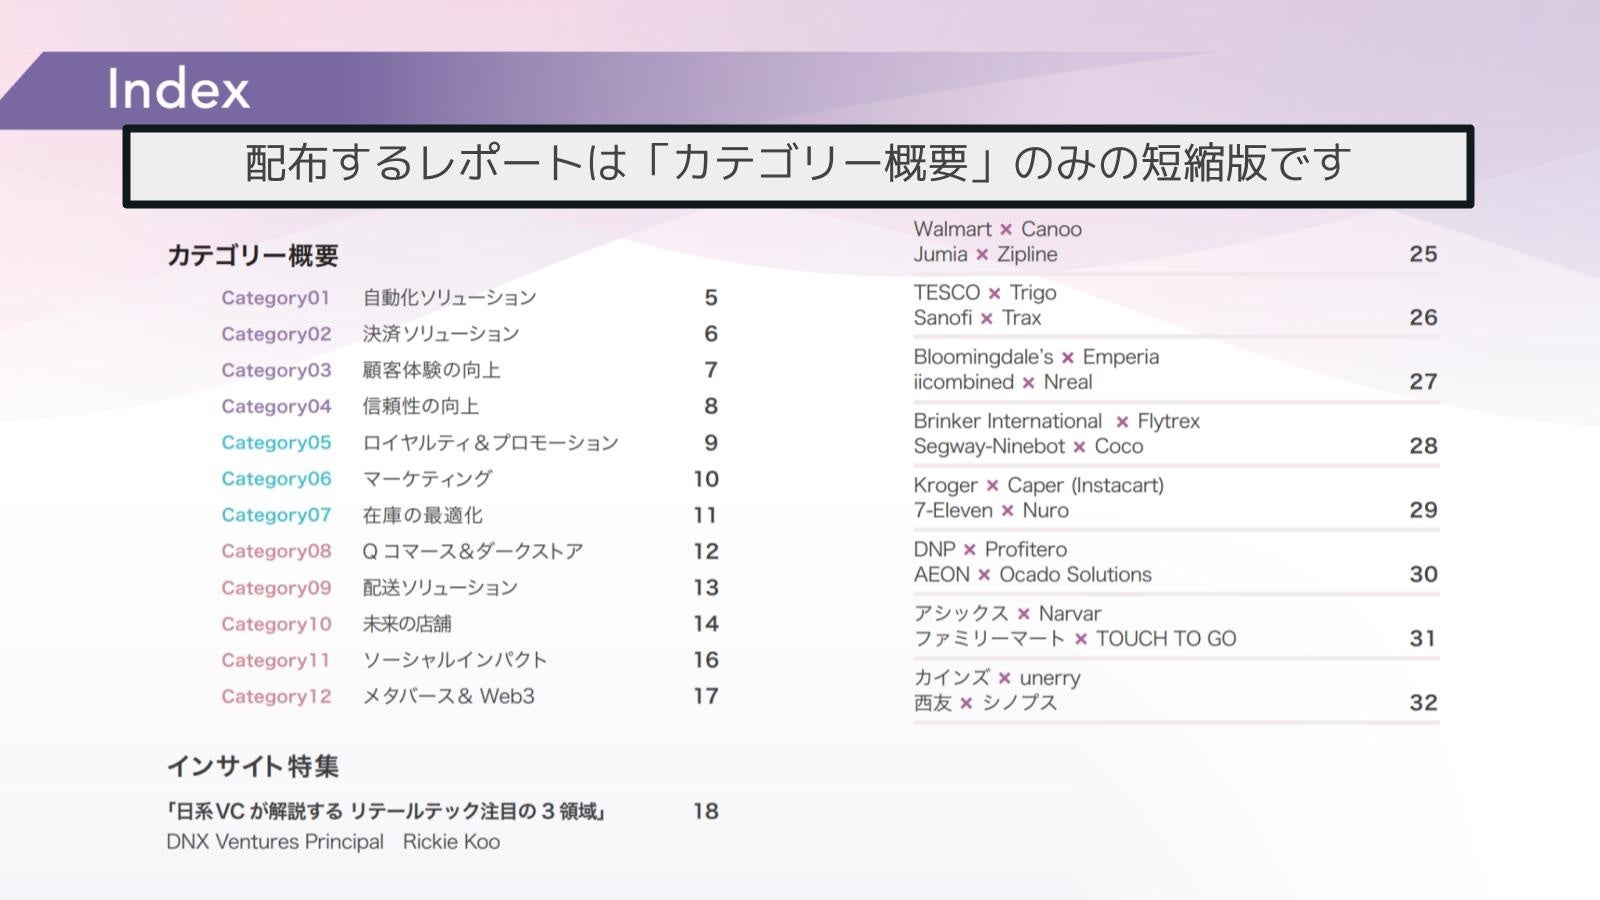Click the "アシックス × Narvar" entry
Viewport: 1600px width, 900px height.
[1007, 614]
